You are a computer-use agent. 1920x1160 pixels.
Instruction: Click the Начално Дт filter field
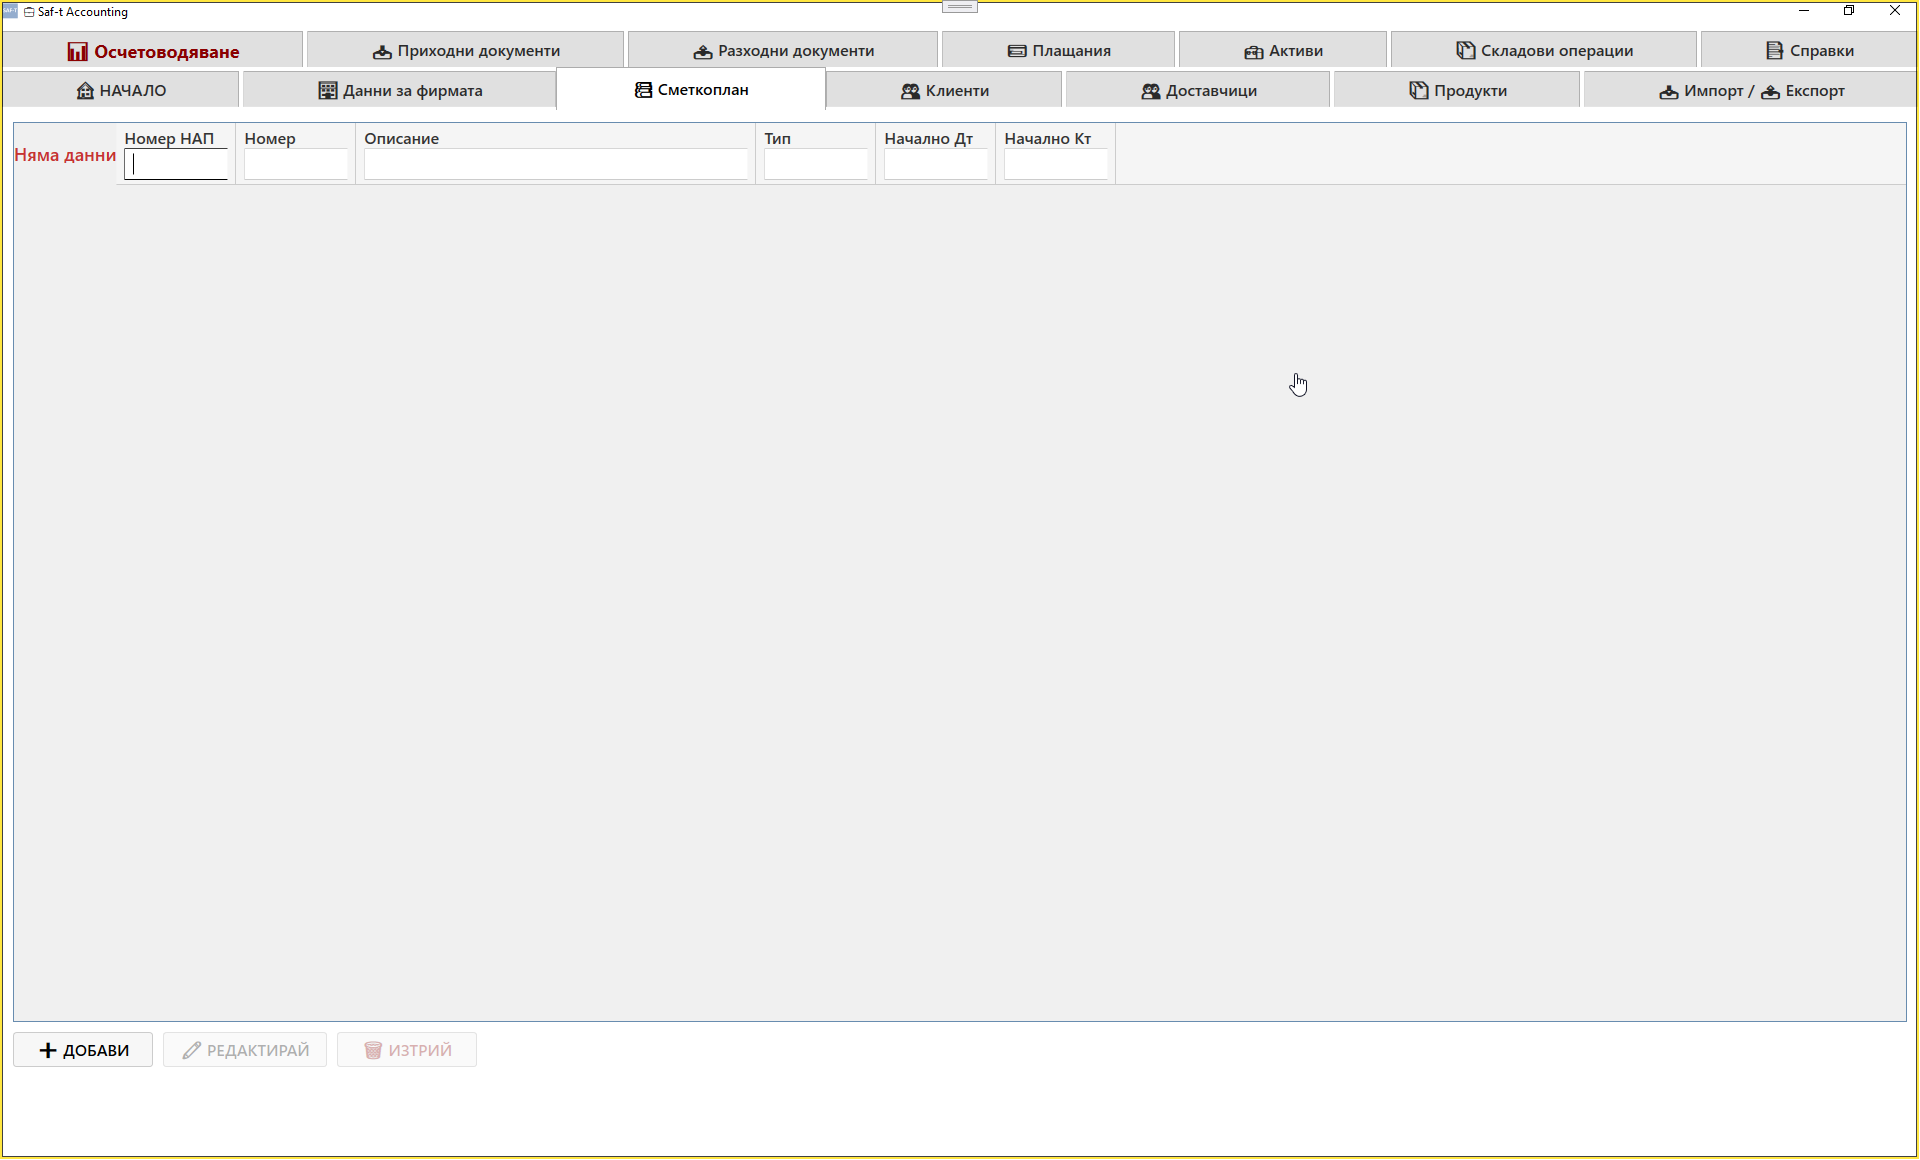[x=936, y=164]
